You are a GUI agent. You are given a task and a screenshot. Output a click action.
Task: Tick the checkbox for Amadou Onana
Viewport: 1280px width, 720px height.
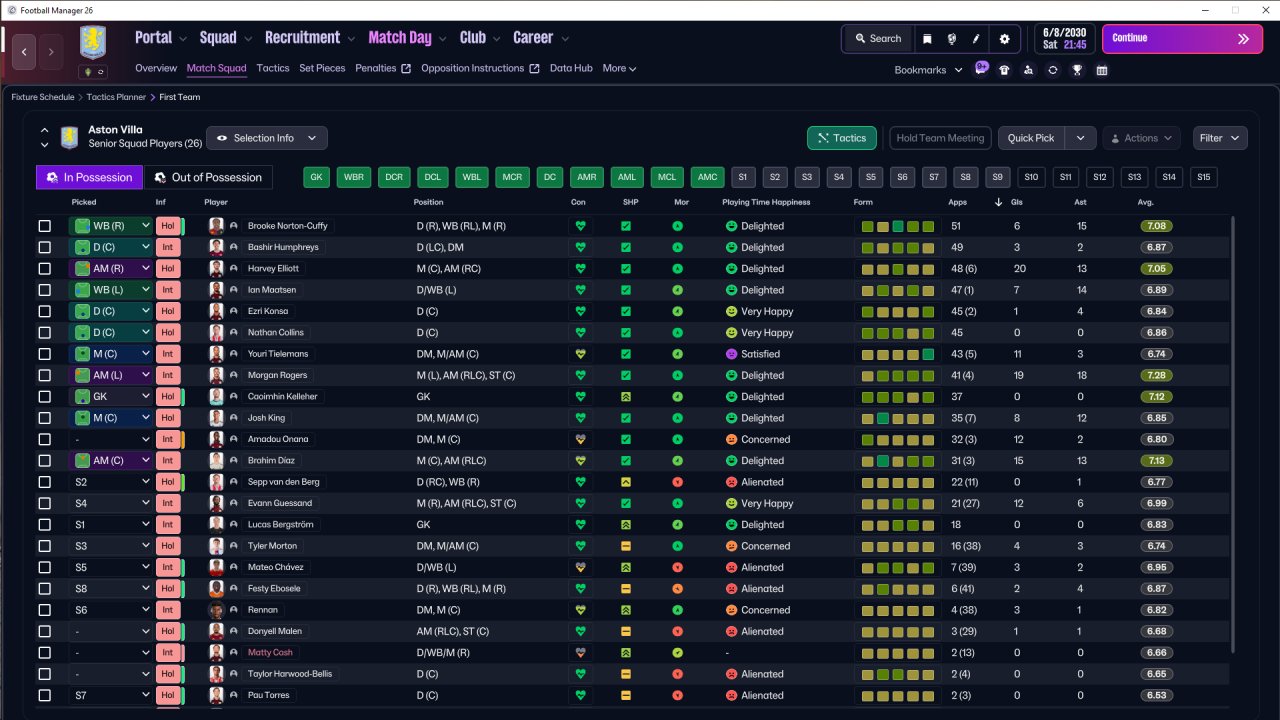click(x=44, y=439)
